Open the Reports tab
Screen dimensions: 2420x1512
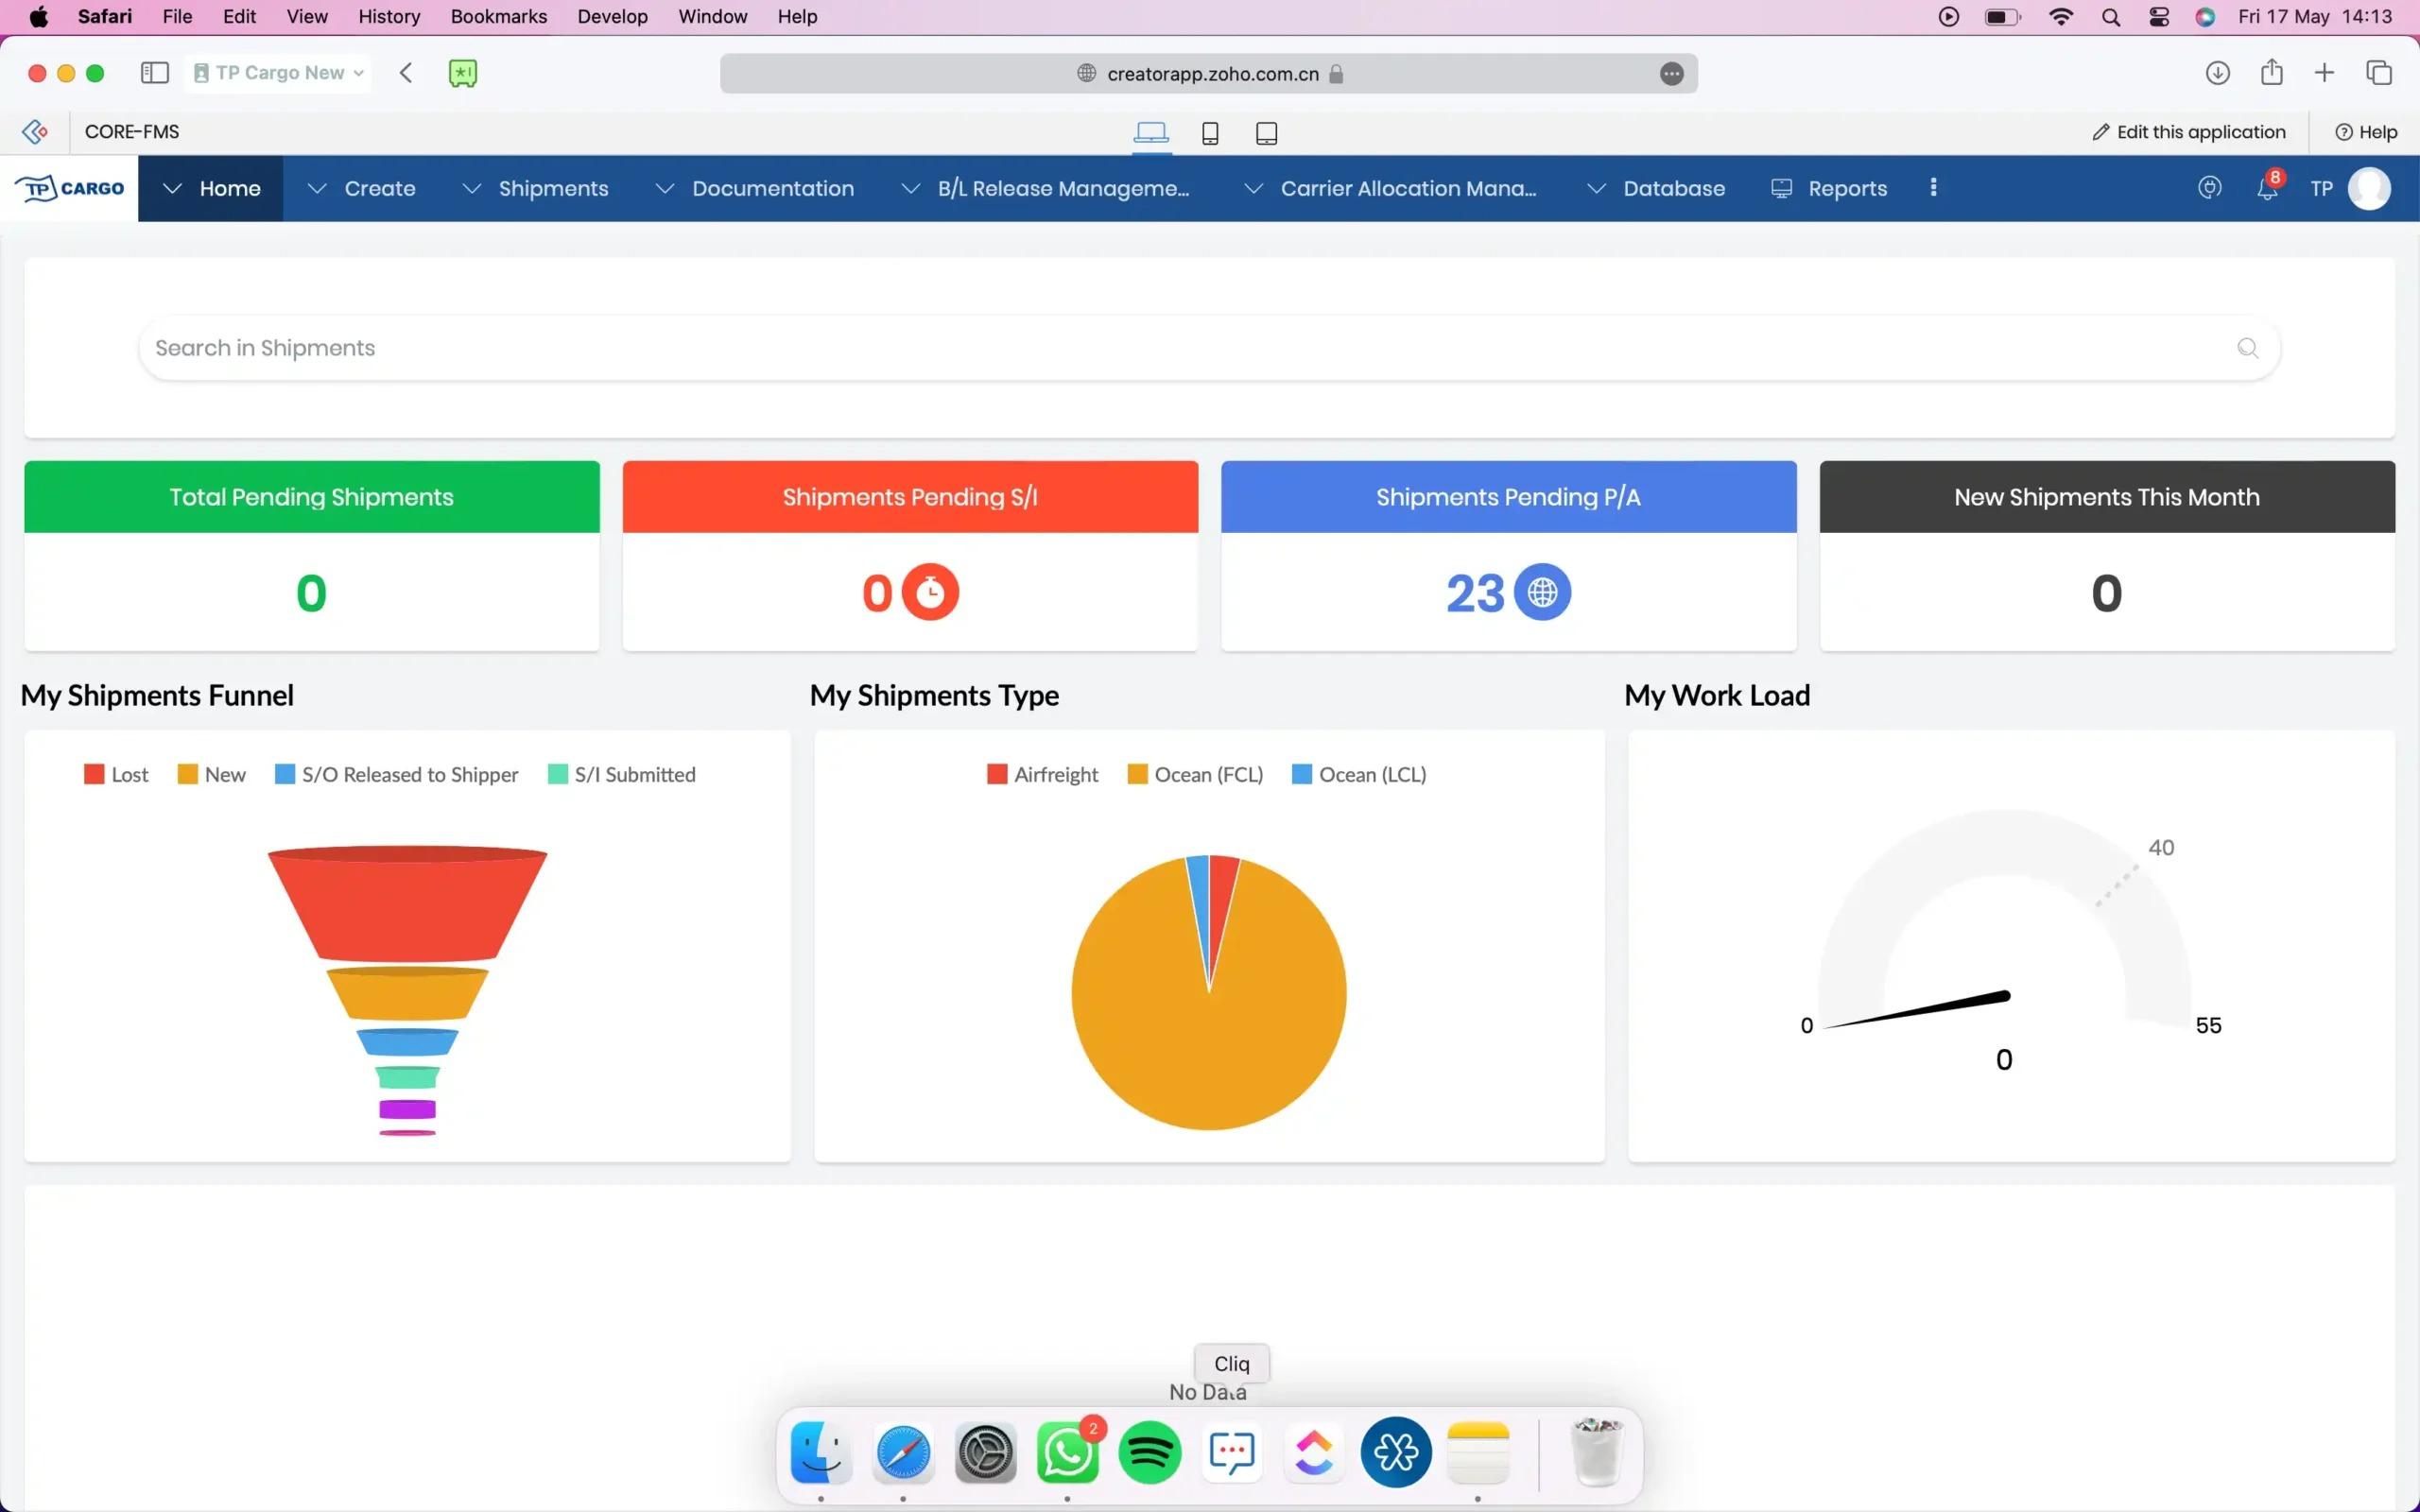[x=1830, y=188]
